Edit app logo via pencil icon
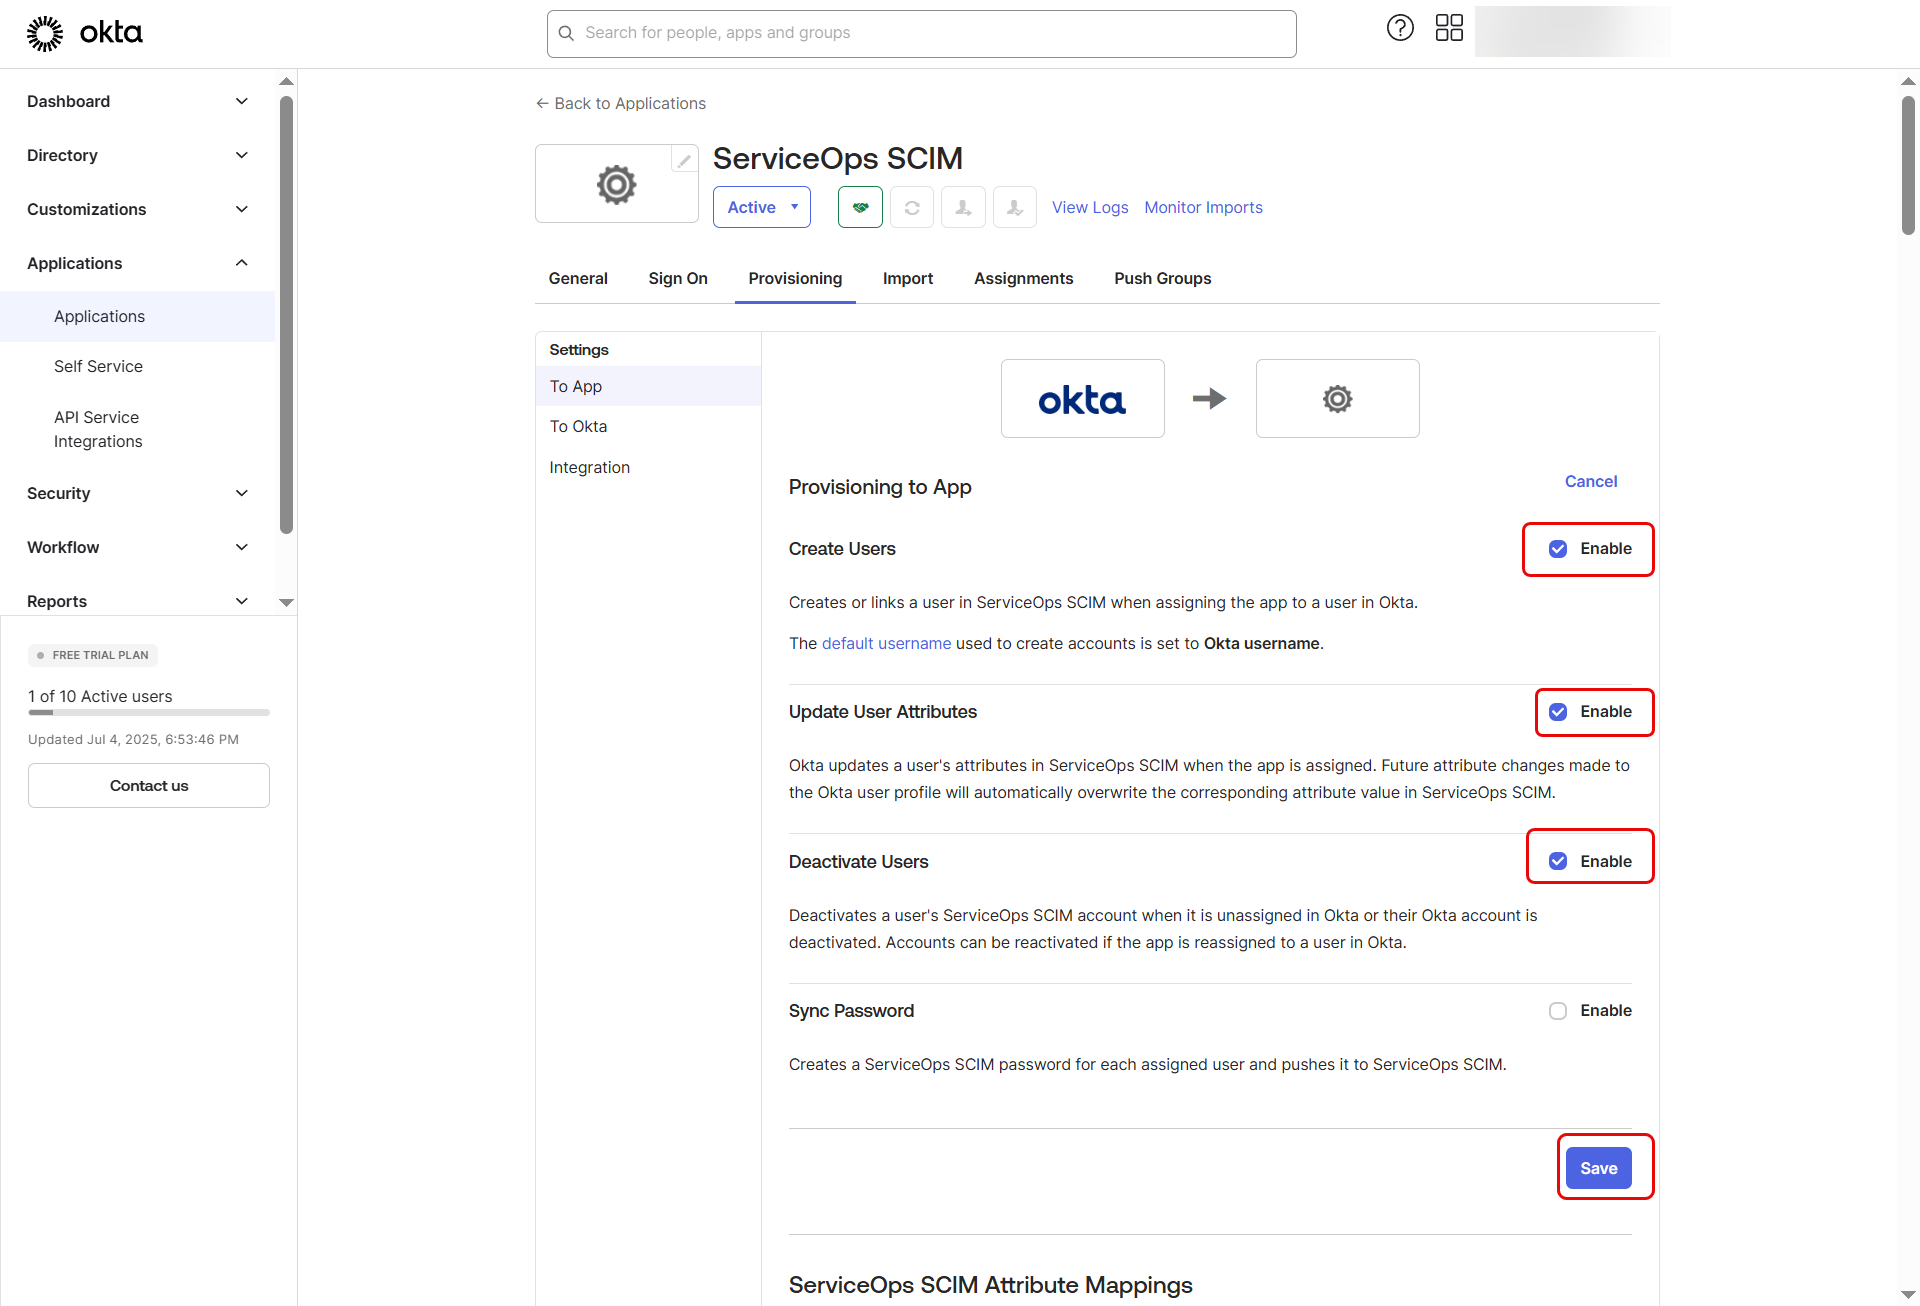 tap(684, 160)
